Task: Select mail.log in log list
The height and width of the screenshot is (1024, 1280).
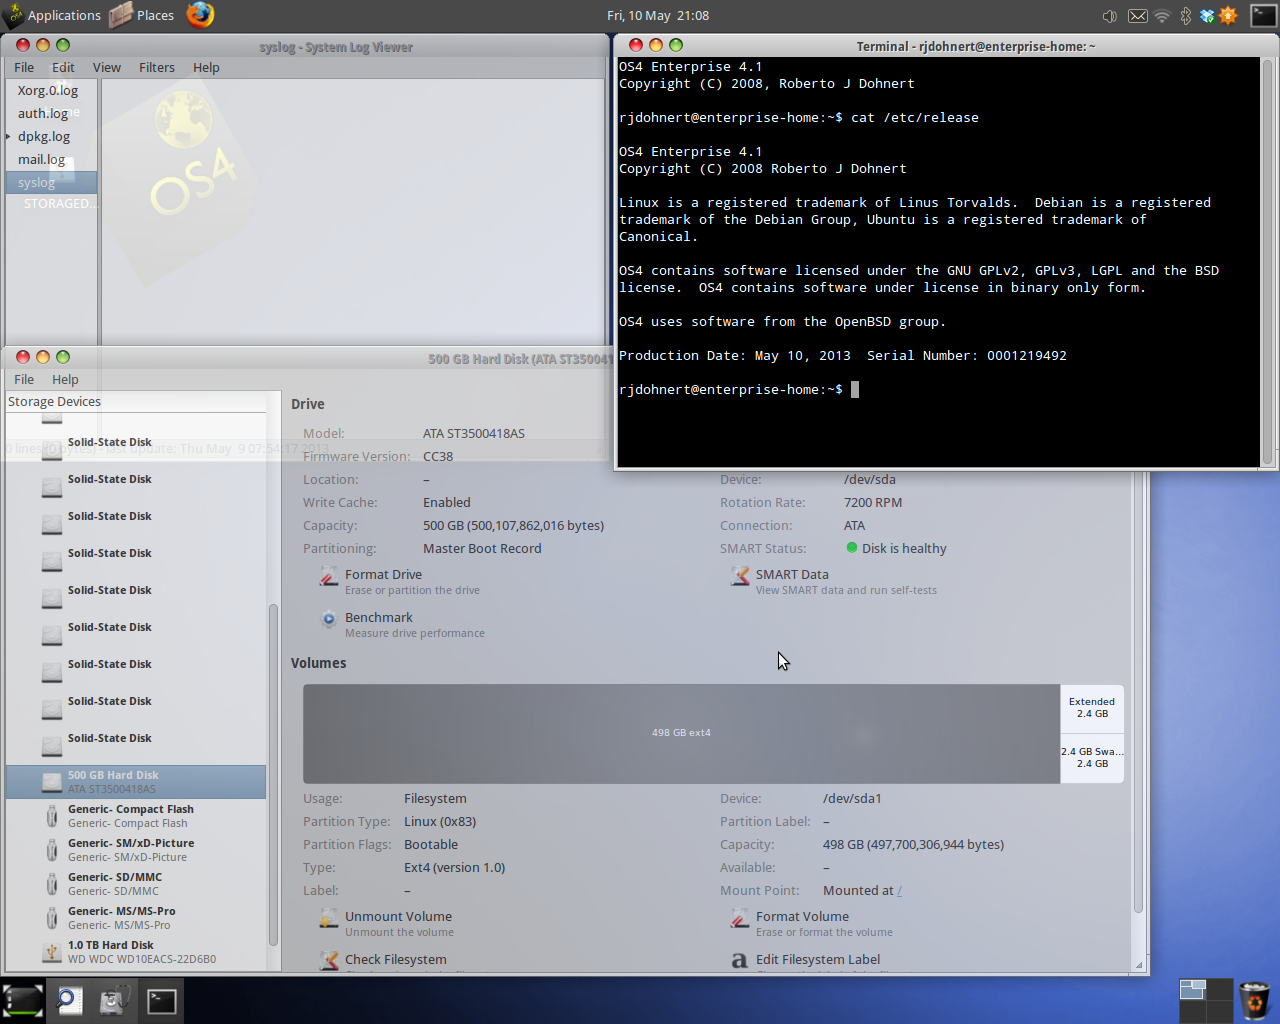Action: point(41,159)
